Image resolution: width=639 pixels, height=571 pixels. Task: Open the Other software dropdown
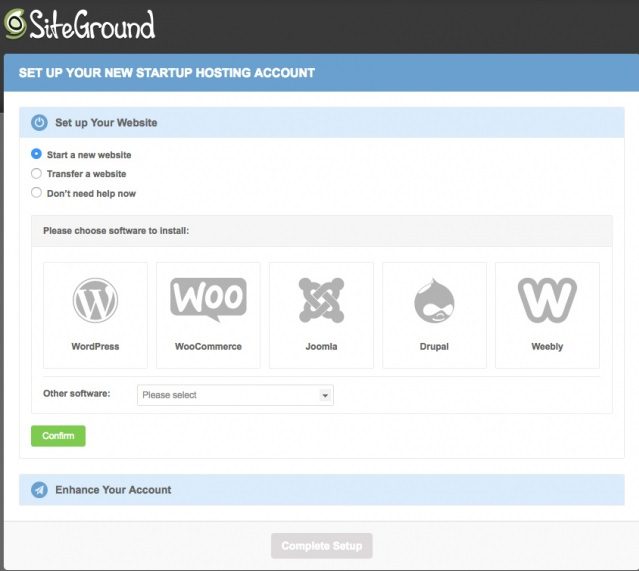click(x=235, y=395)
